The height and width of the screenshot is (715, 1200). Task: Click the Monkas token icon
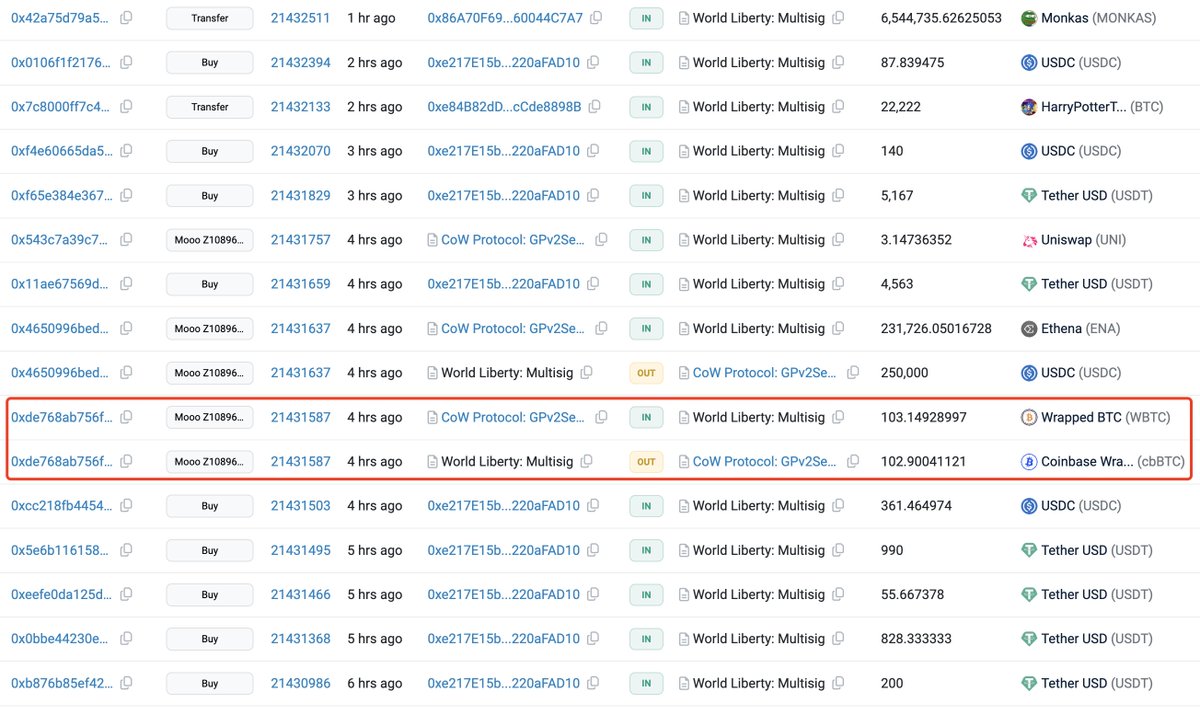(x=1028, y=18)
